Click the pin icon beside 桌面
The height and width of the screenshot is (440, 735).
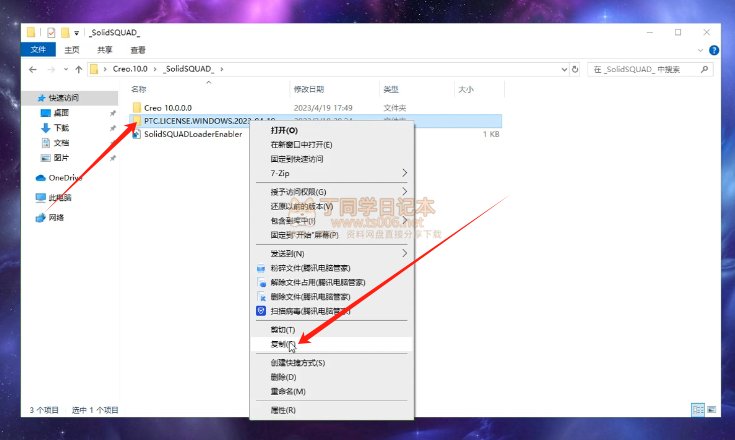click(112, 113)
